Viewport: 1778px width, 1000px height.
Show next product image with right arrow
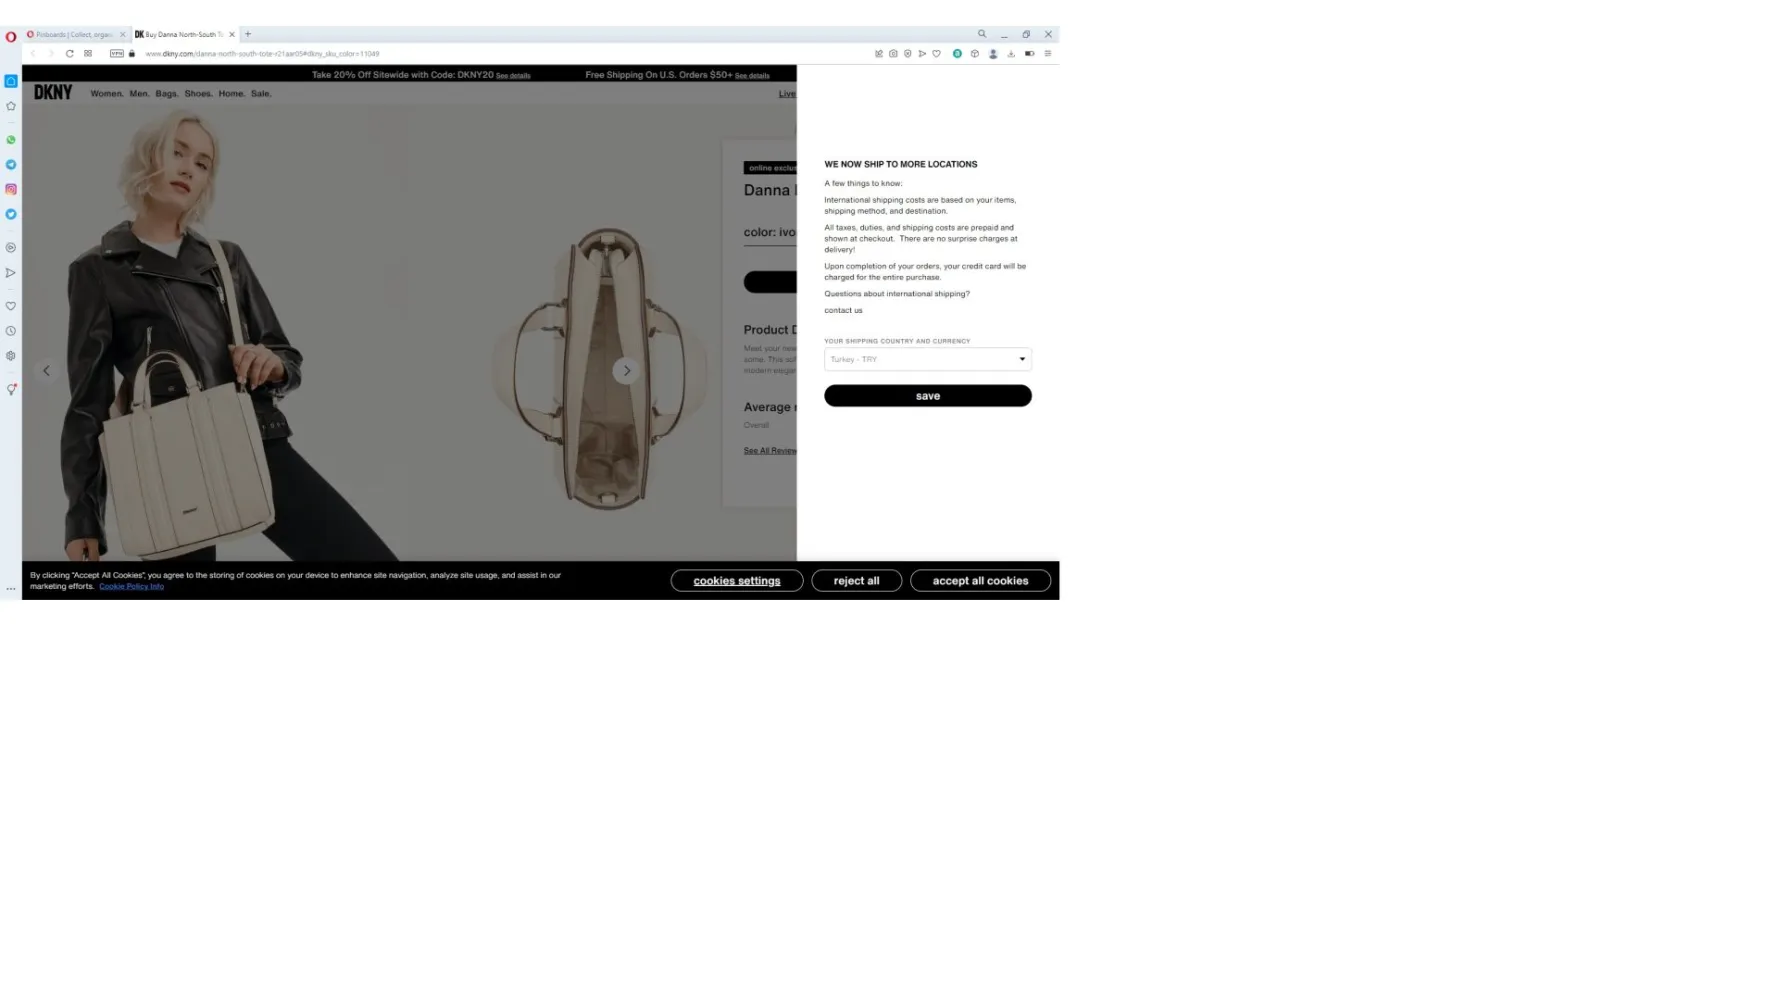coord(627,371)
